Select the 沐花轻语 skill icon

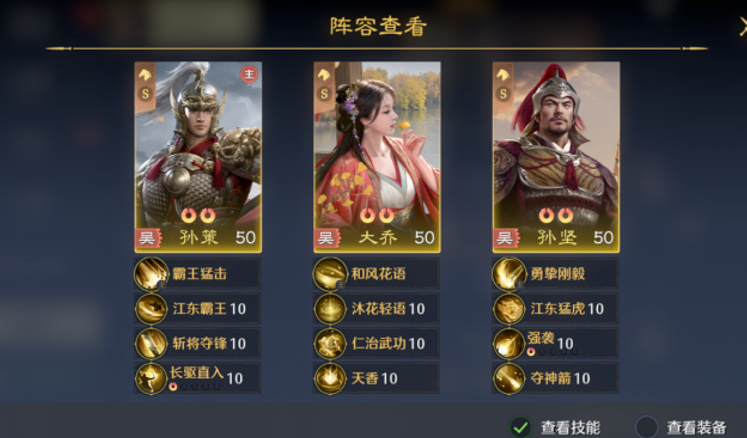point(330,309)
